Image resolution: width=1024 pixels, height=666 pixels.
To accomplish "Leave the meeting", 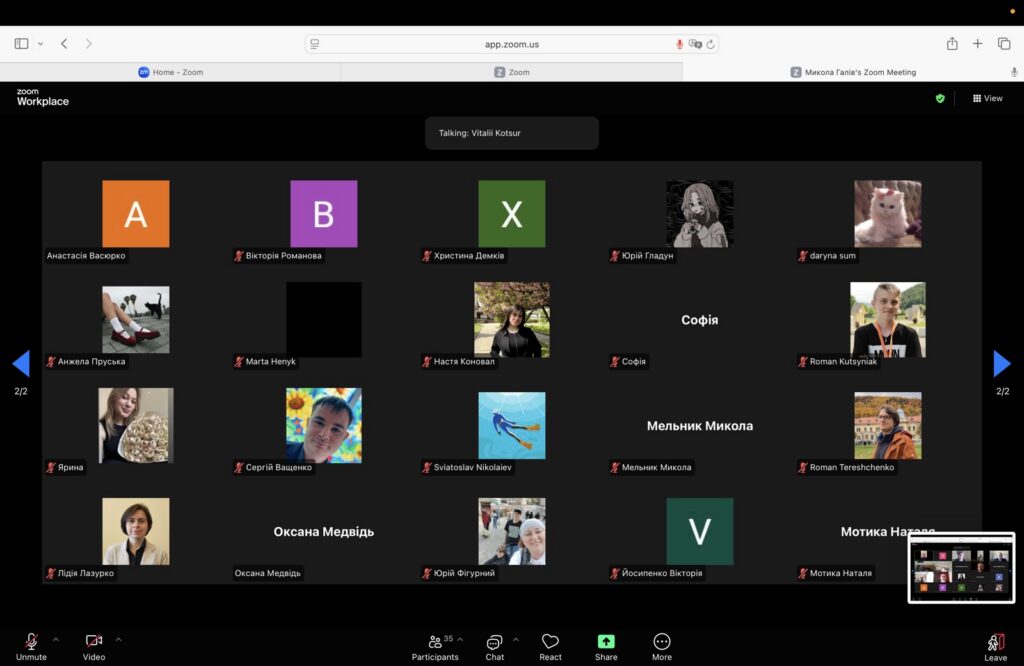I will pos(995,646).
